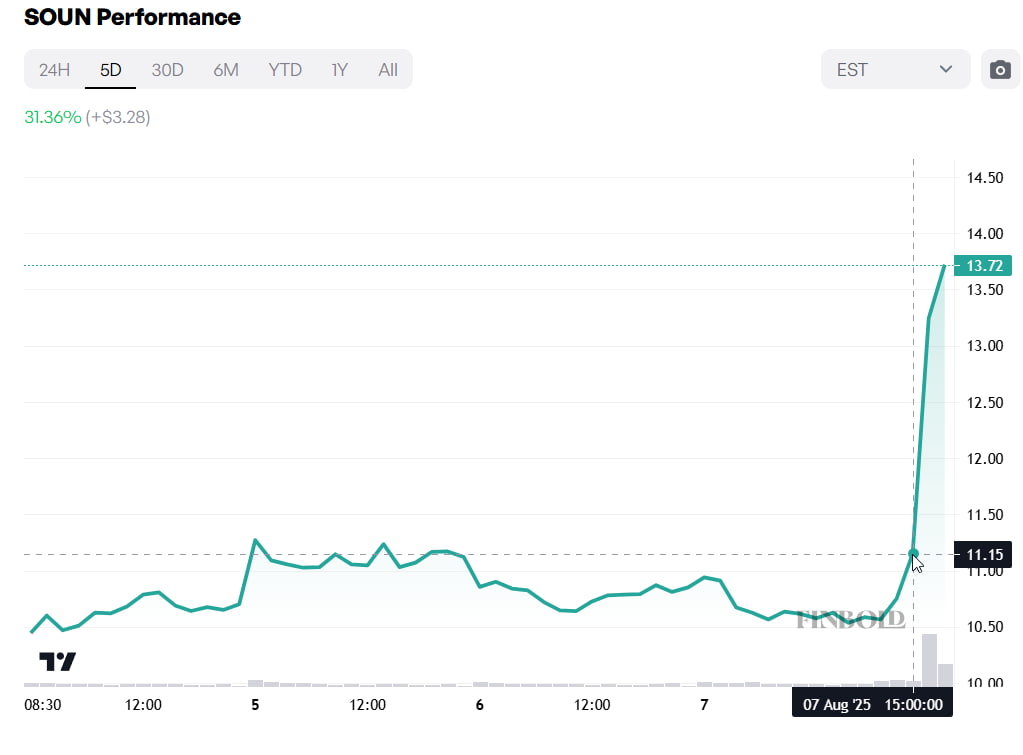1023x755 pixels.
Task: Select the 5D time range tab
Action: tap(110, 70)
